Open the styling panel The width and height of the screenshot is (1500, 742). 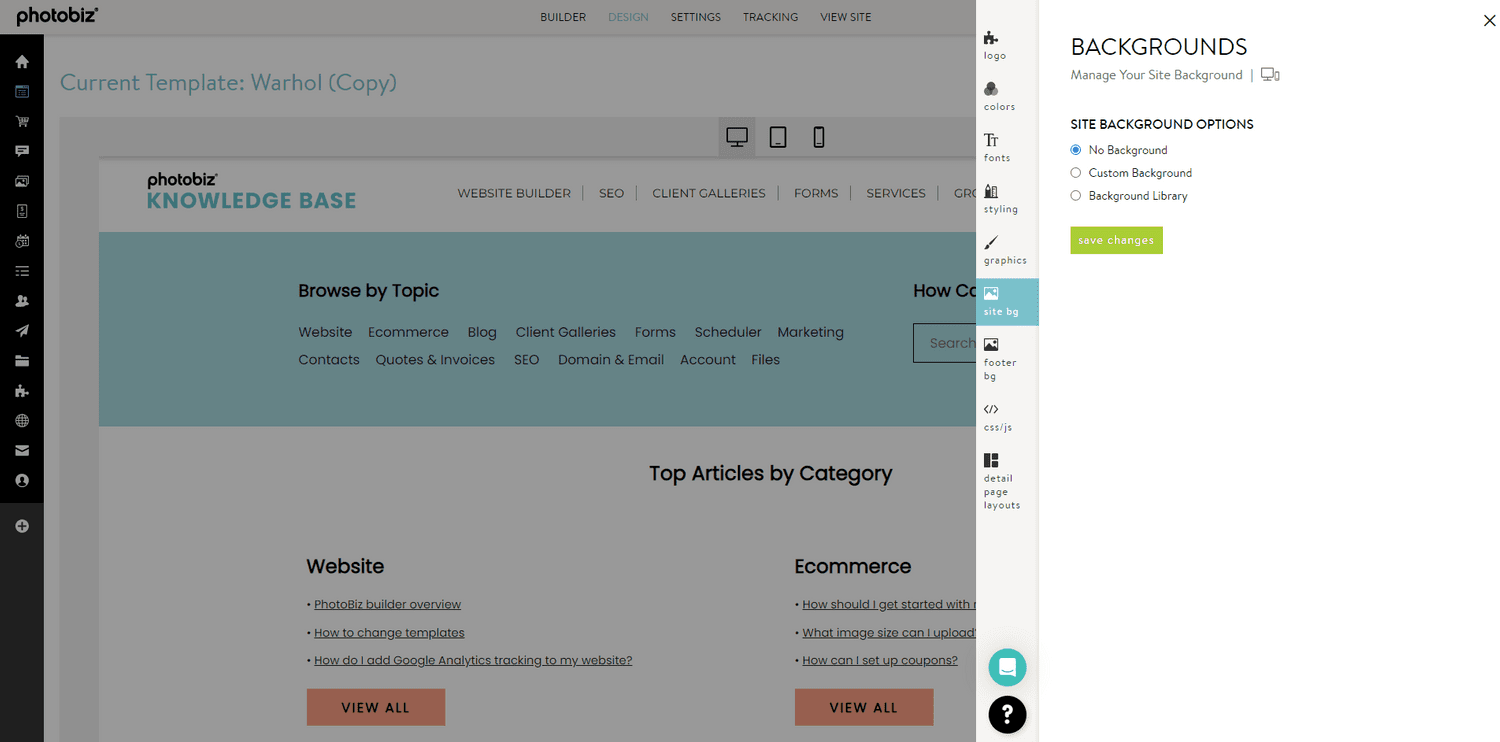999,199
